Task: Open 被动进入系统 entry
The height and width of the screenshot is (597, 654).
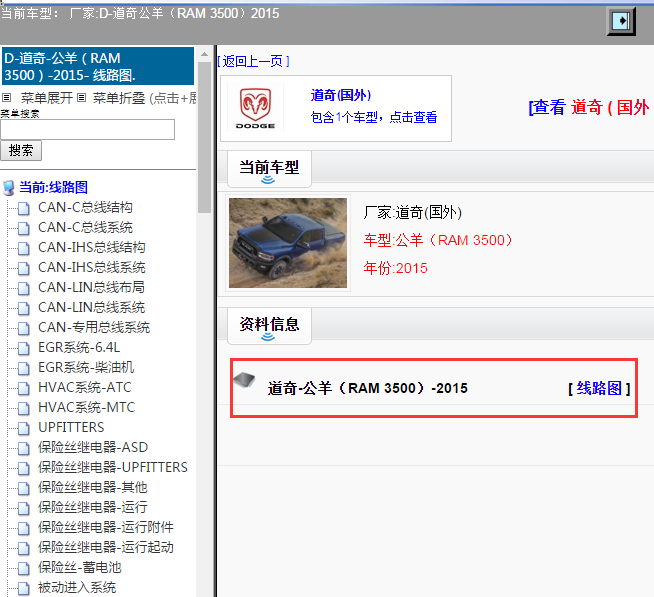Action: [x=77, y=588]
